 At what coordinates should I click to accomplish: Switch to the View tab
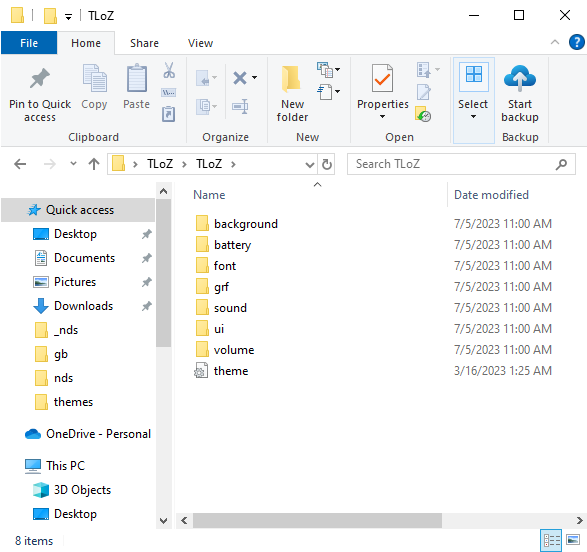click(200, 43)
